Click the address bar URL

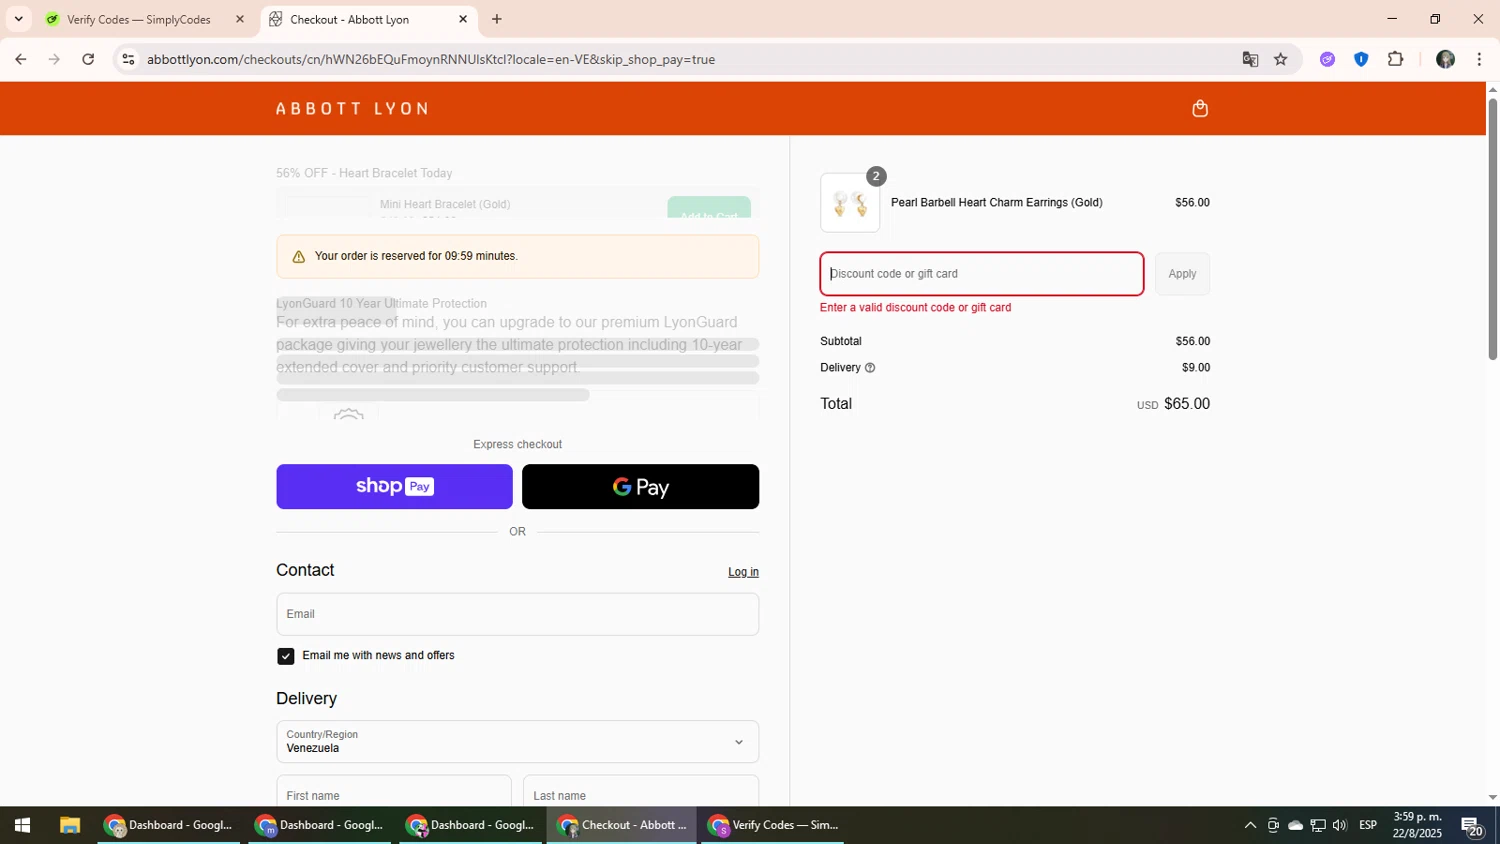pos(431,59)
